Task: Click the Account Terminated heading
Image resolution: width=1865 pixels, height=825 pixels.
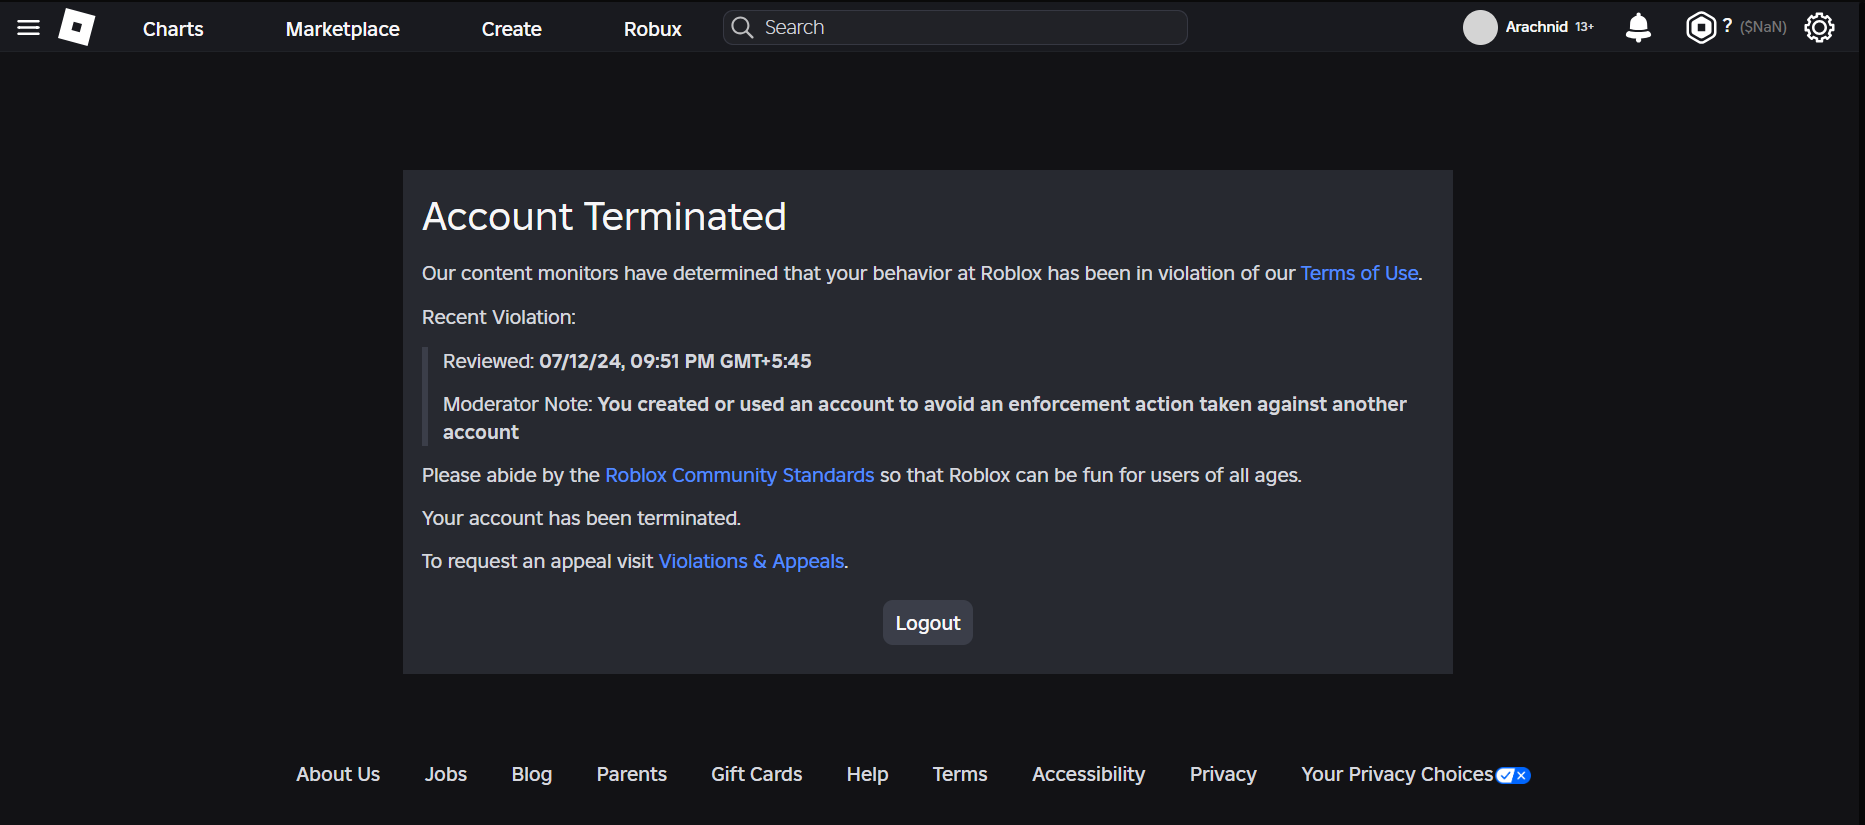Action: click(604, 216)
